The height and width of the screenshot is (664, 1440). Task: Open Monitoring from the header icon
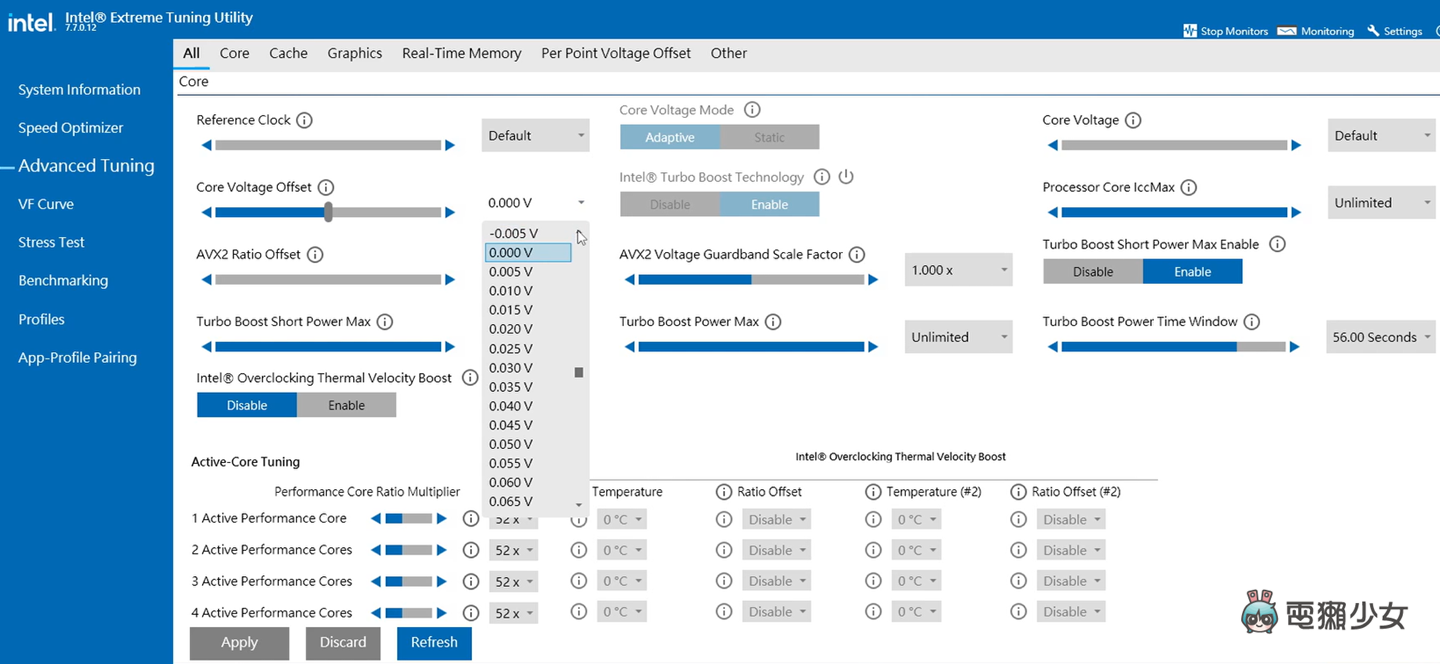click(x=1287, y=31)
